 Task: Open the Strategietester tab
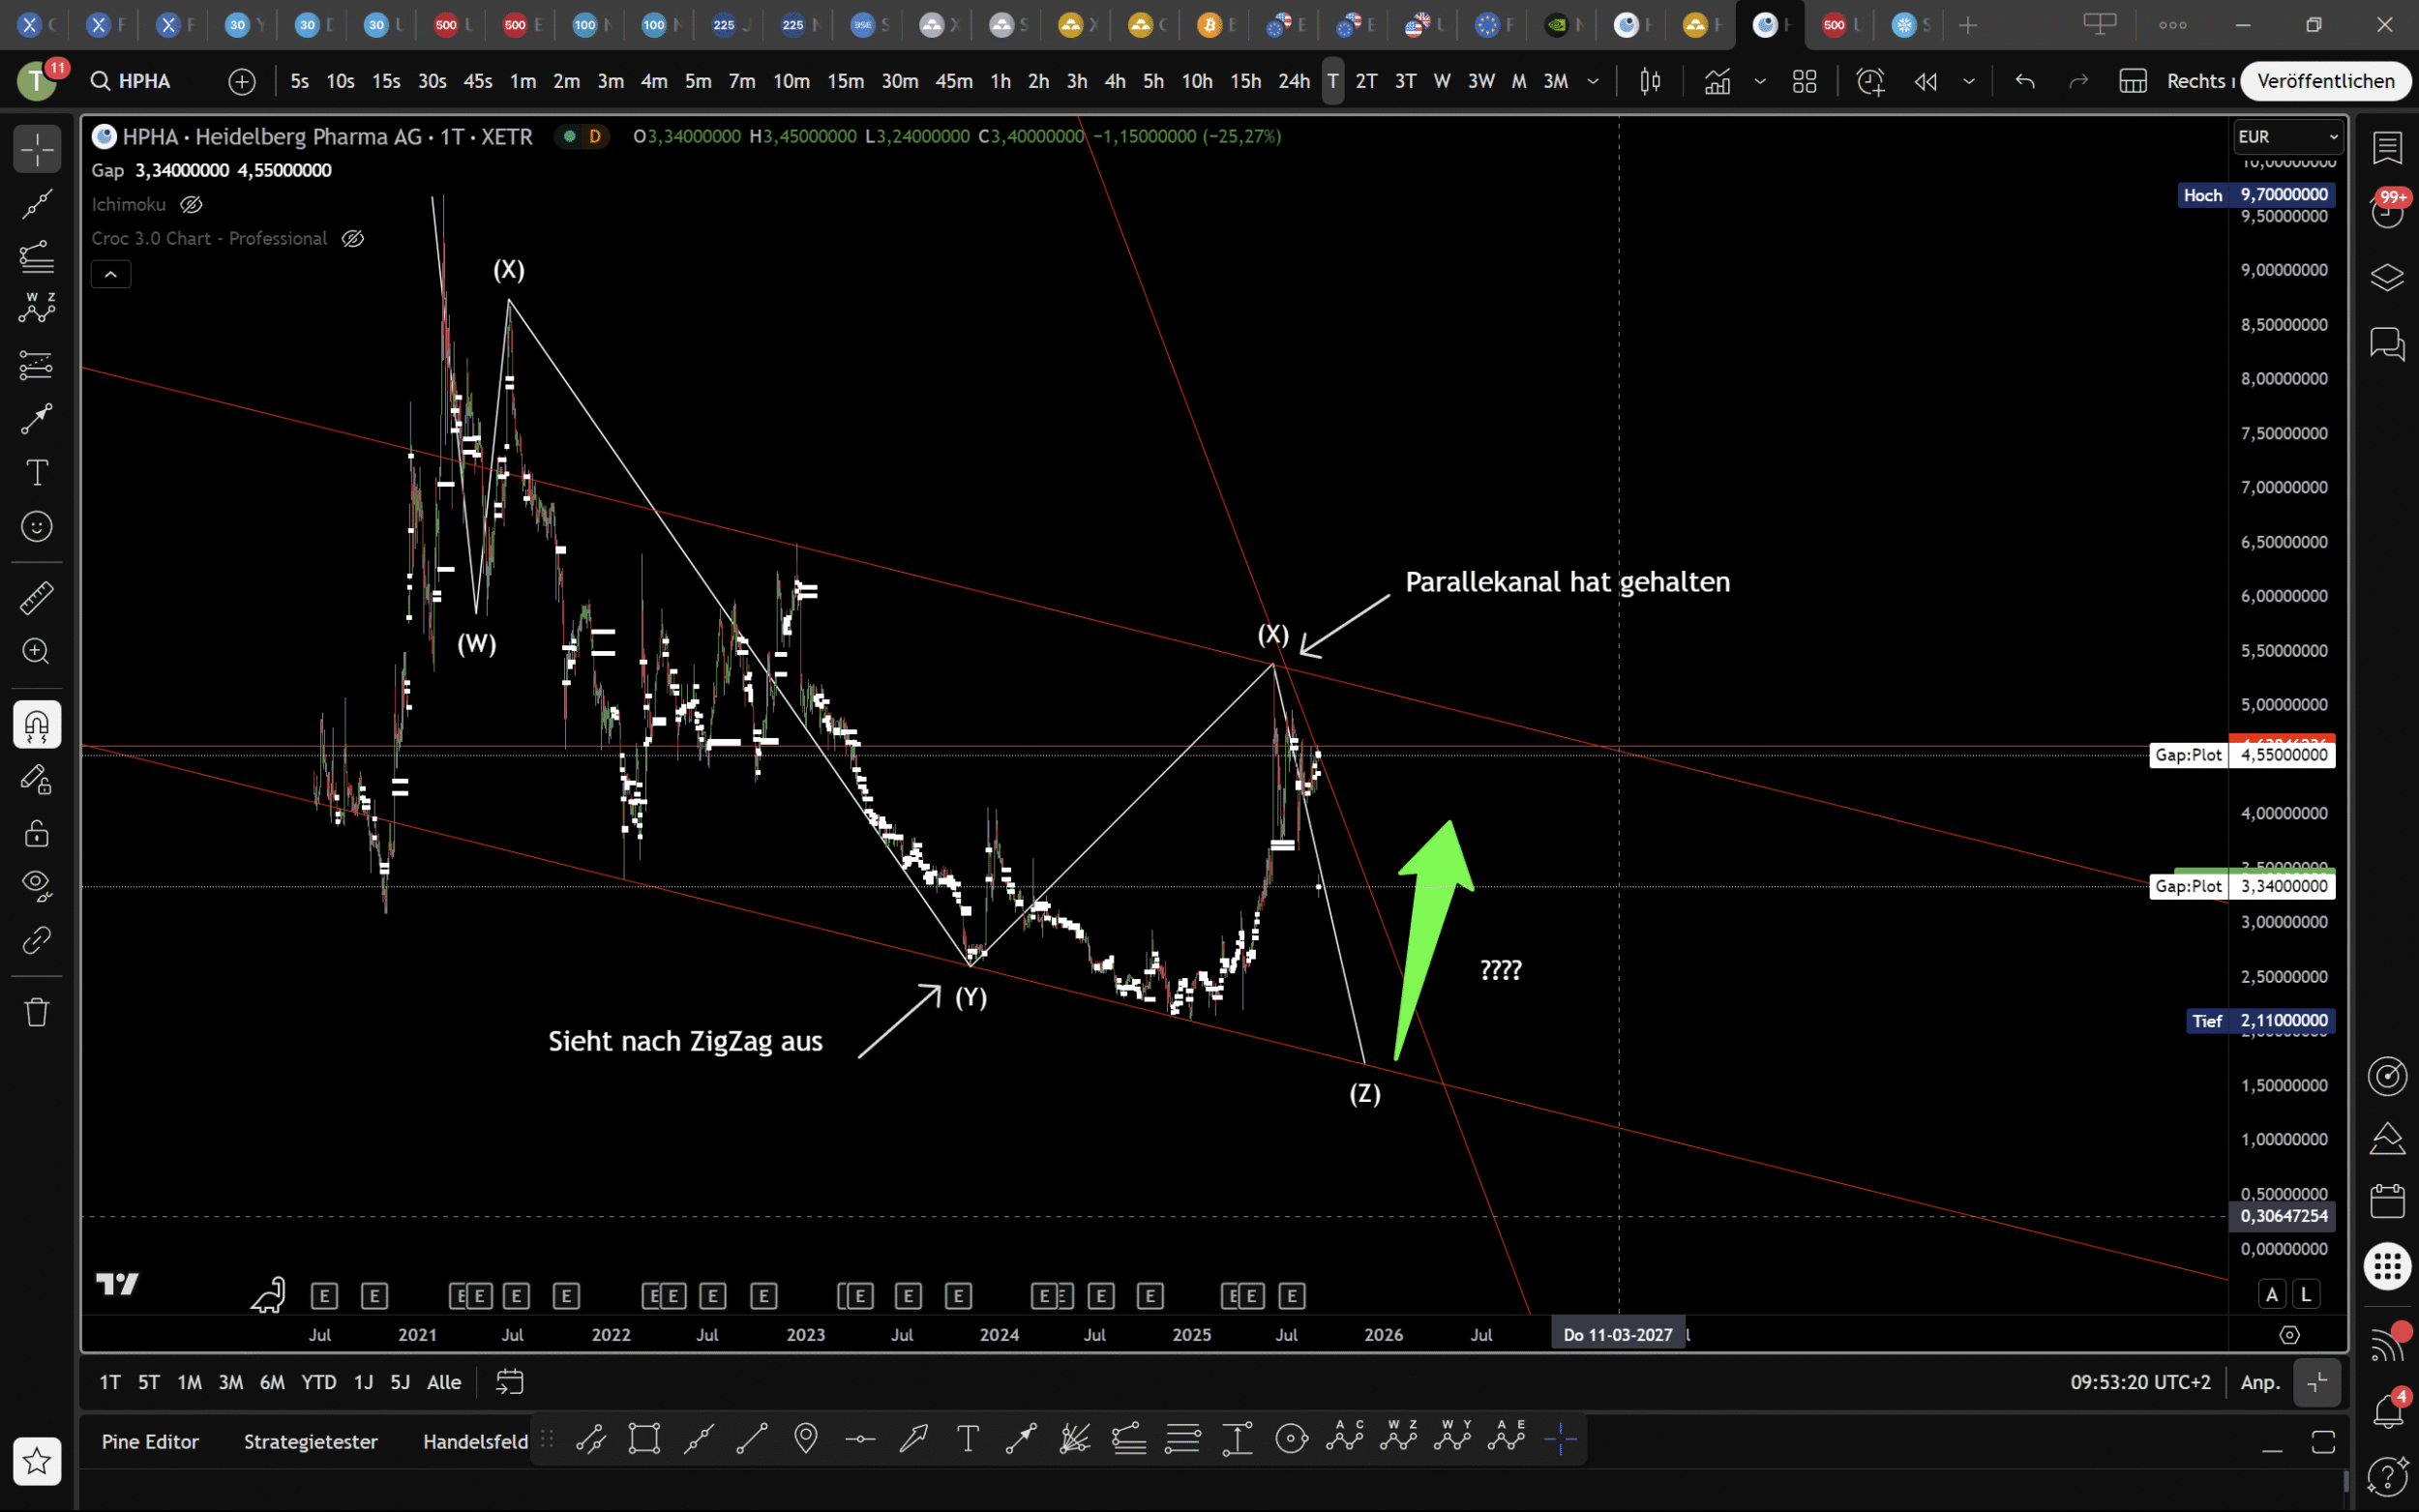tap(310, 1441)
